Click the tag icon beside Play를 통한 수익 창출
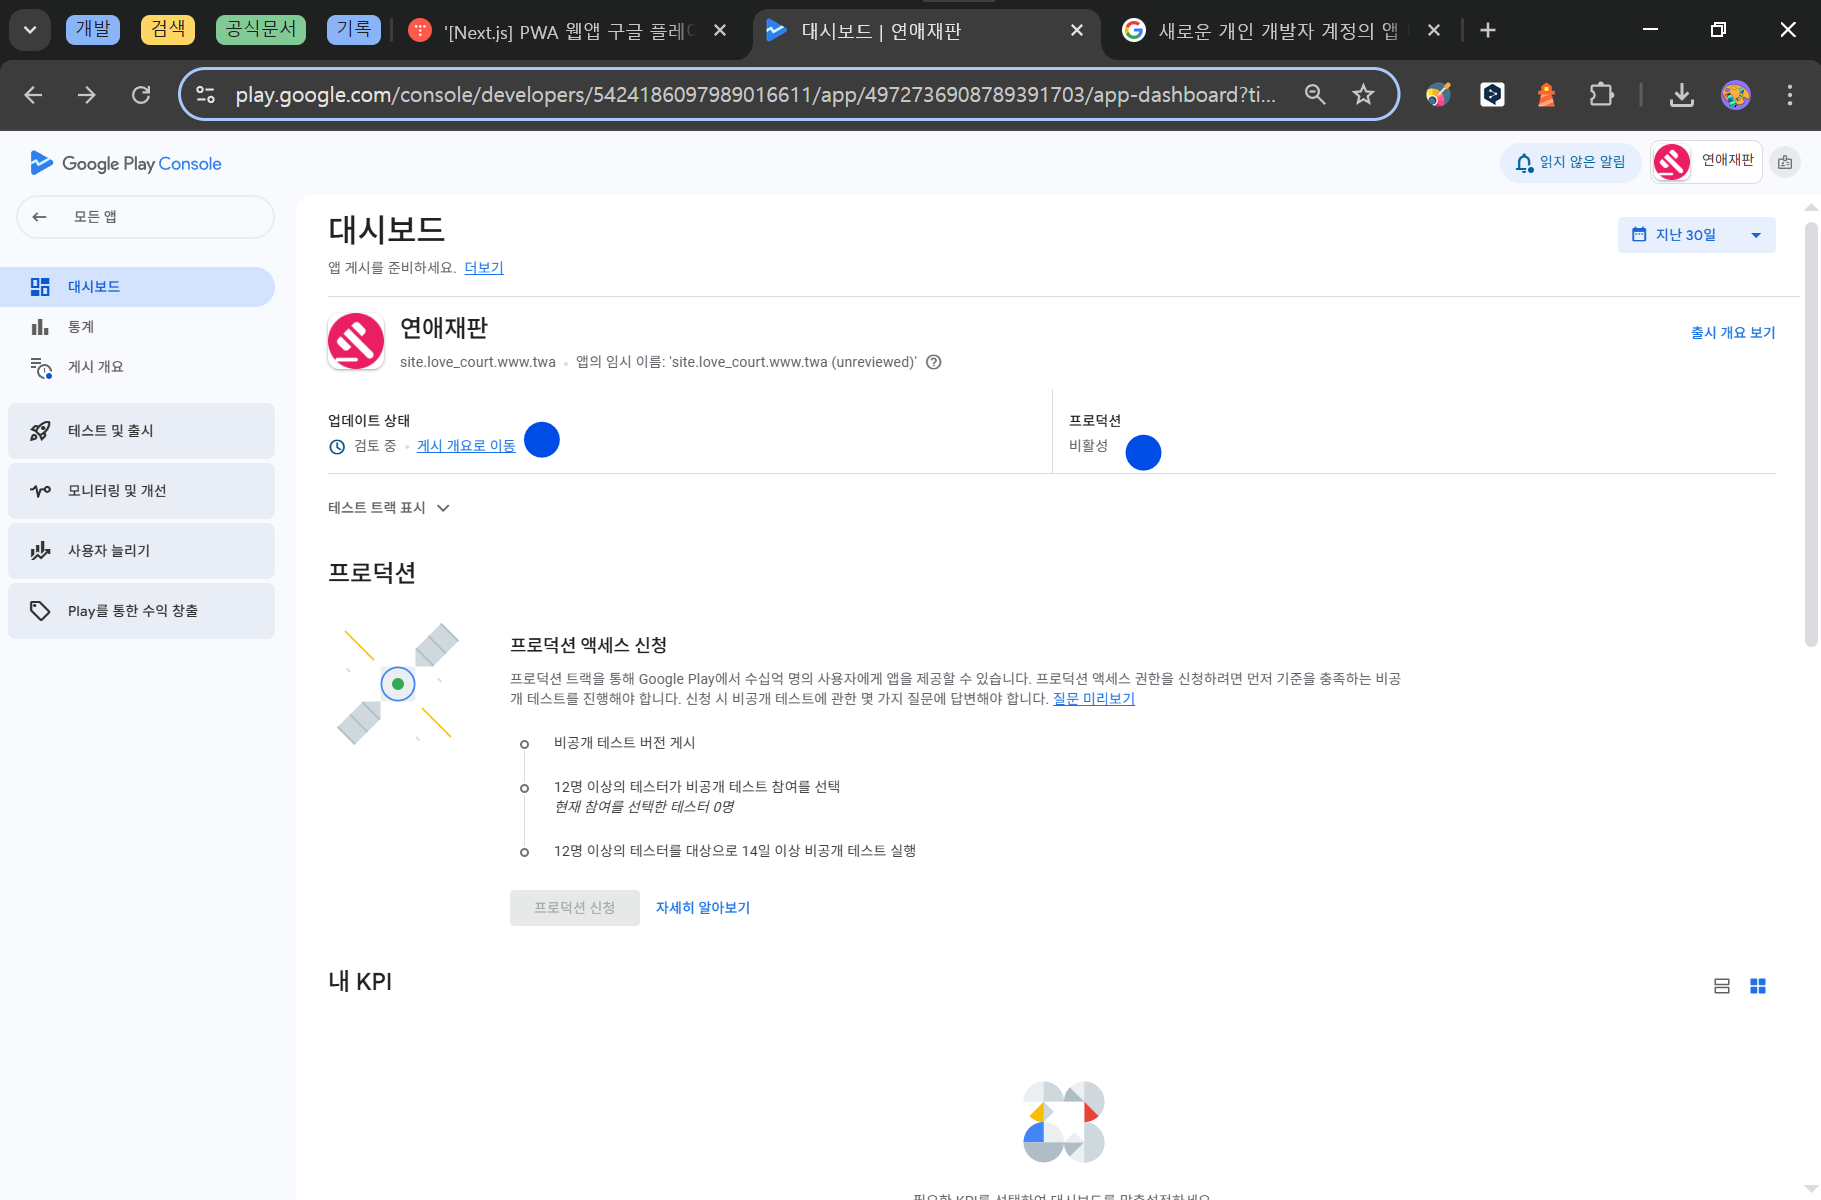Screen dimensions: 1821x1200 pos(40,611)
